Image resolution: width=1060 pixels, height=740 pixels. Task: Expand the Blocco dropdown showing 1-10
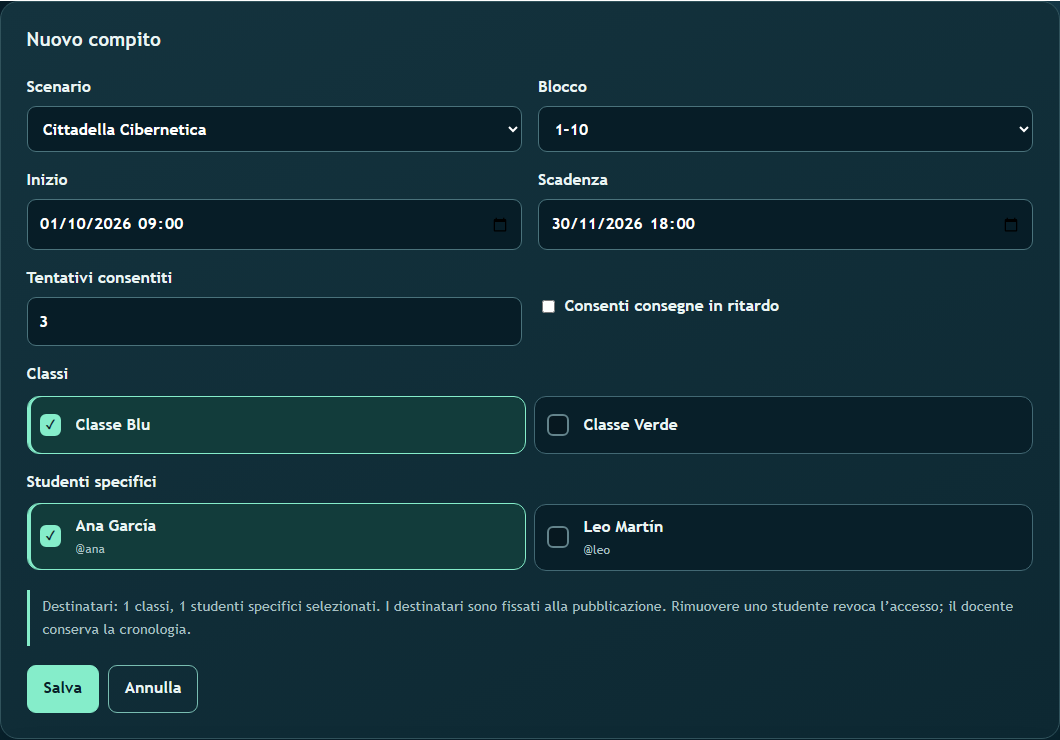click(785, 129)
